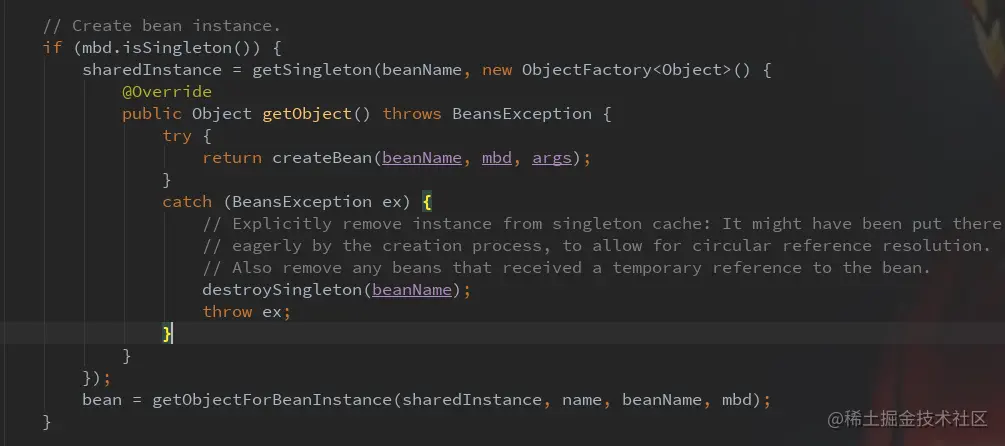
Task: Click underlined "beanName" inside createBean call
Action: [422, 158]
